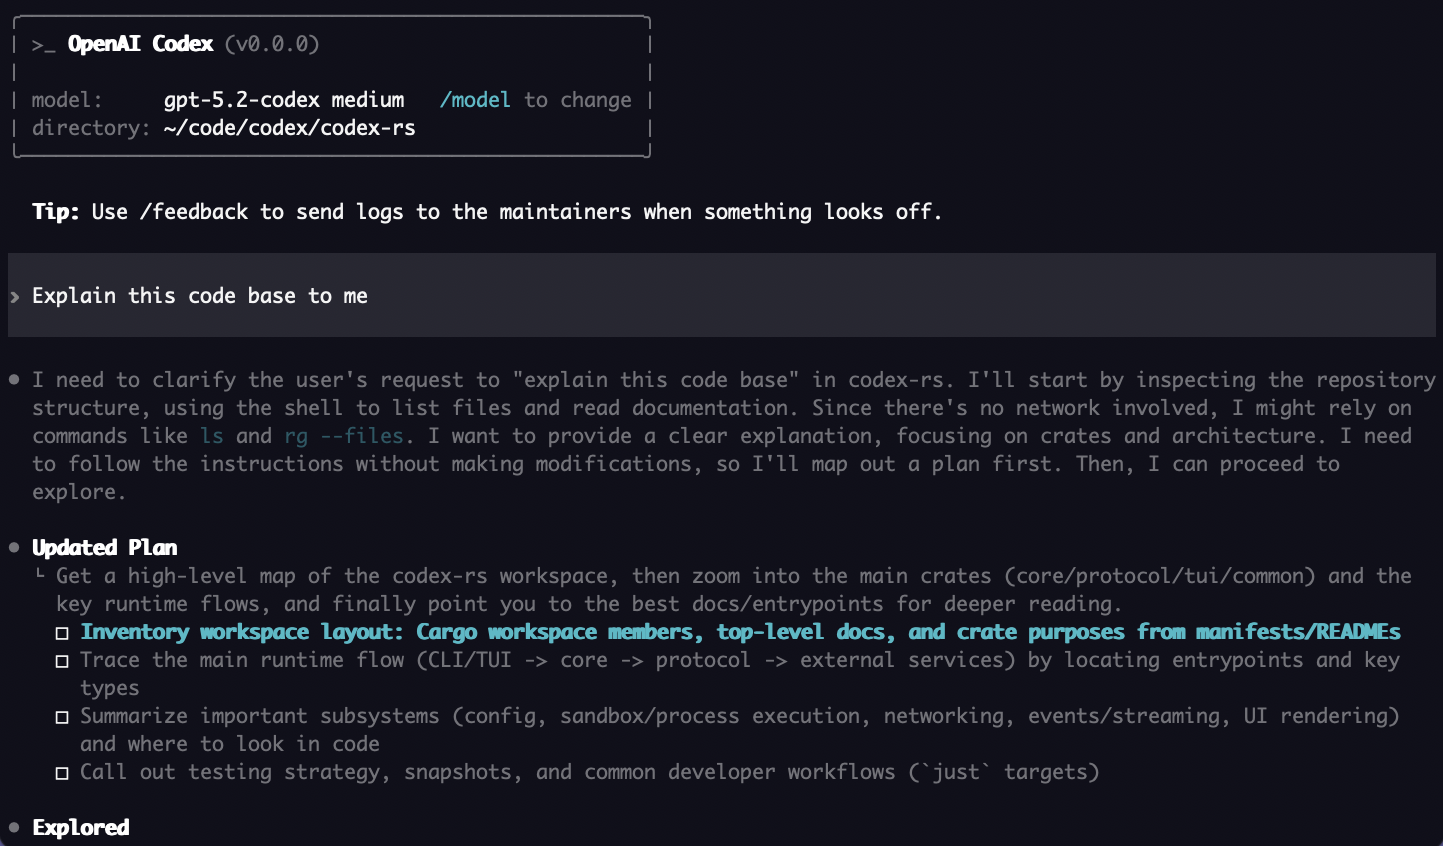Click the bullet beside the reasoning paragraph
1443x846 pixels.
click(14, 380)
